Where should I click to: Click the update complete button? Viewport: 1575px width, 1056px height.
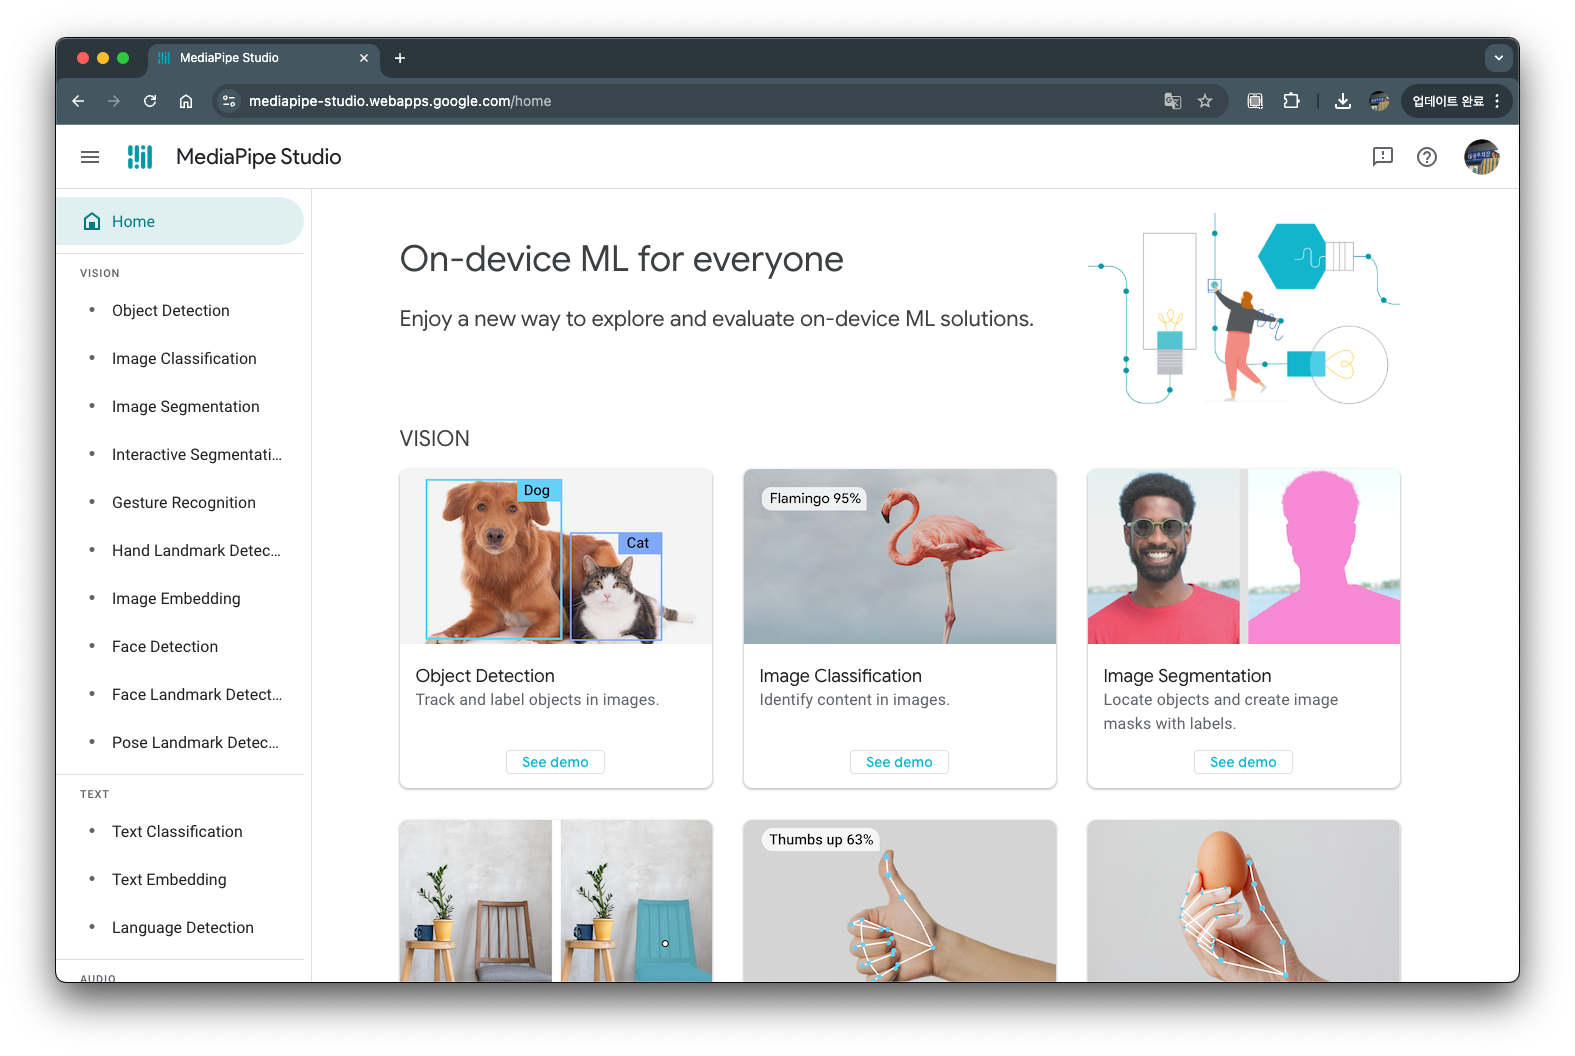pyautogui.click(x=1447, y=101)
